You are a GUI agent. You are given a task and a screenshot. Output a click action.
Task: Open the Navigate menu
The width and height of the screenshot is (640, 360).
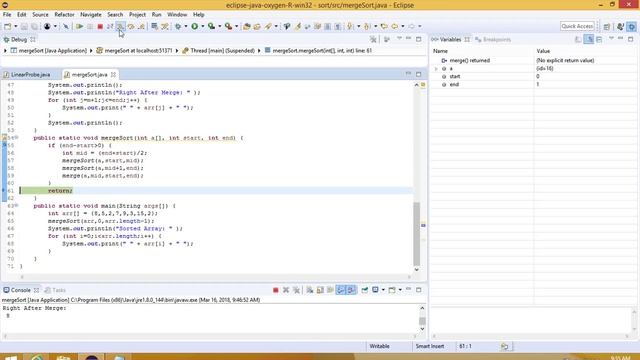91,15
